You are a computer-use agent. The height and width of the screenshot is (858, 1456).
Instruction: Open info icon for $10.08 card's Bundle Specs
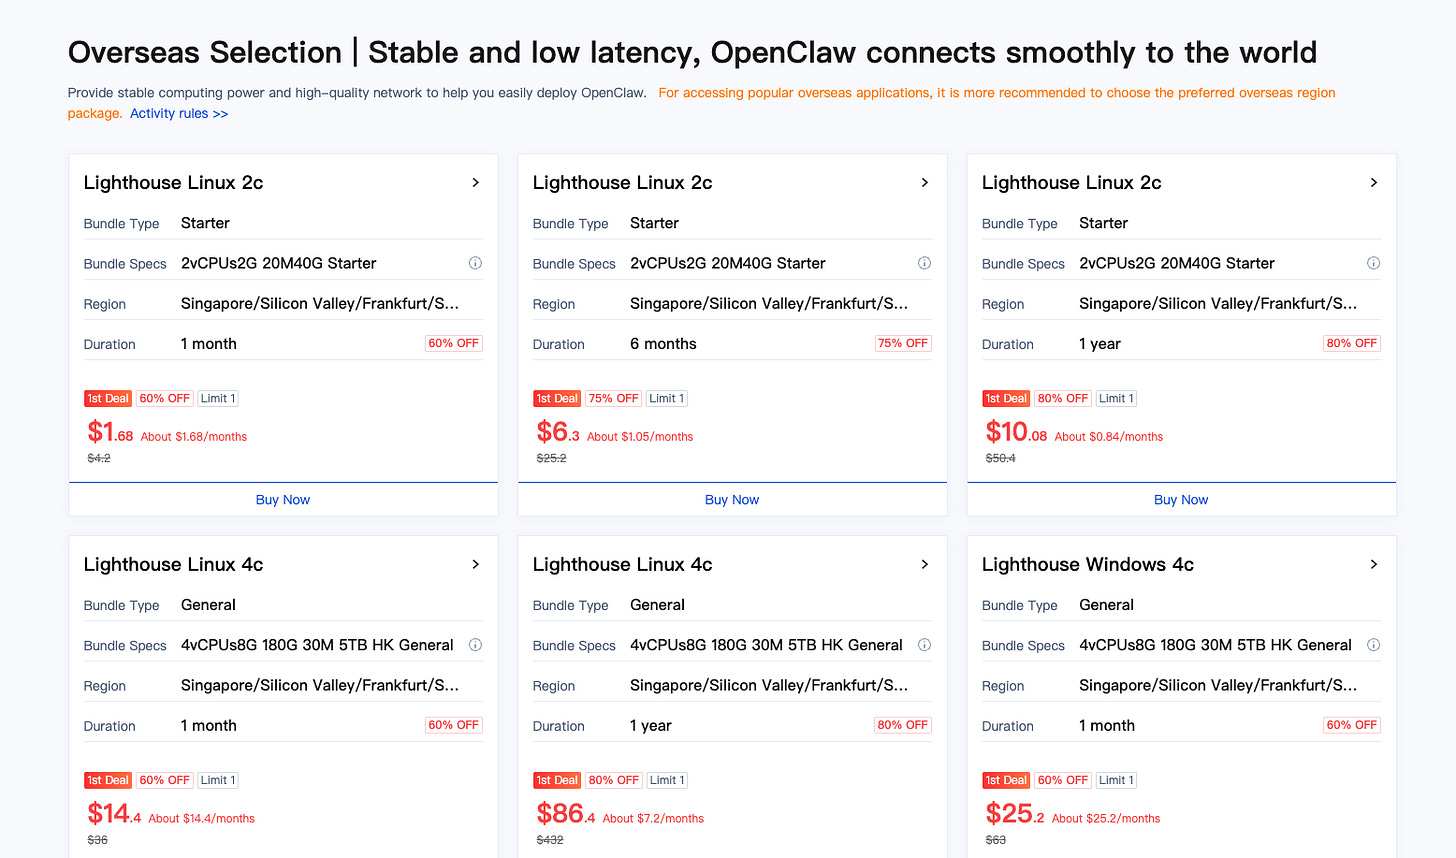[1373, 263]
